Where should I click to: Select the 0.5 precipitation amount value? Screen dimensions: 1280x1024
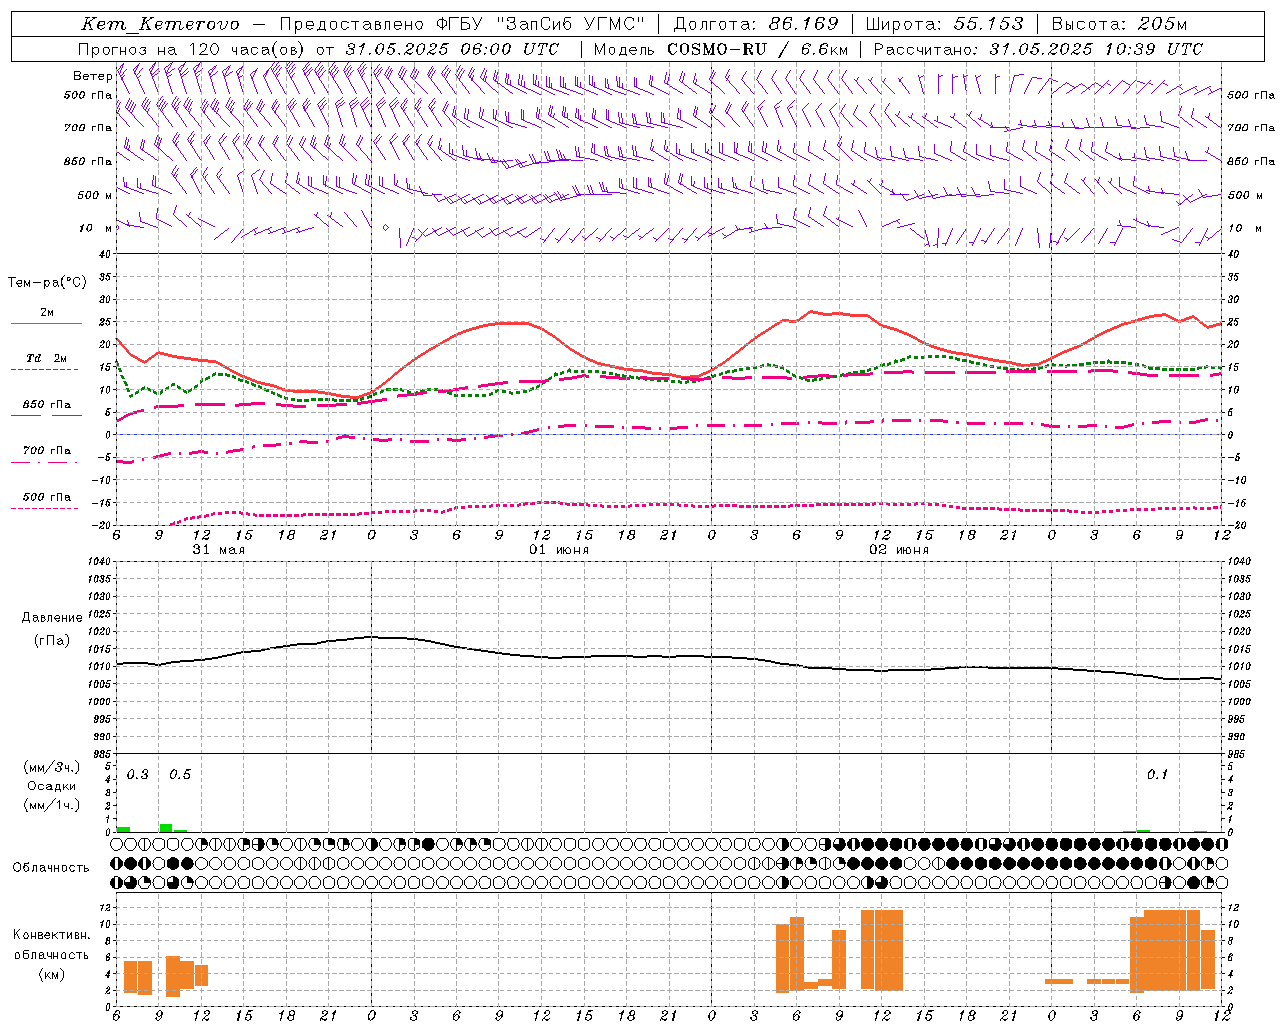pos(180,775)
